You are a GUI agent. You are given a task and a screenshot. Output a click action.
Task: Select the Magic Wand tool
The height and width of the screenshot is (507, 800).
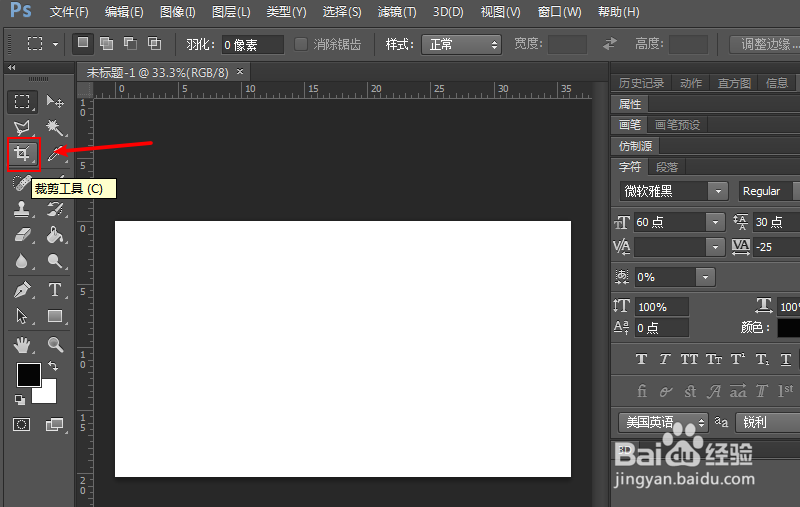coord(55,127)
